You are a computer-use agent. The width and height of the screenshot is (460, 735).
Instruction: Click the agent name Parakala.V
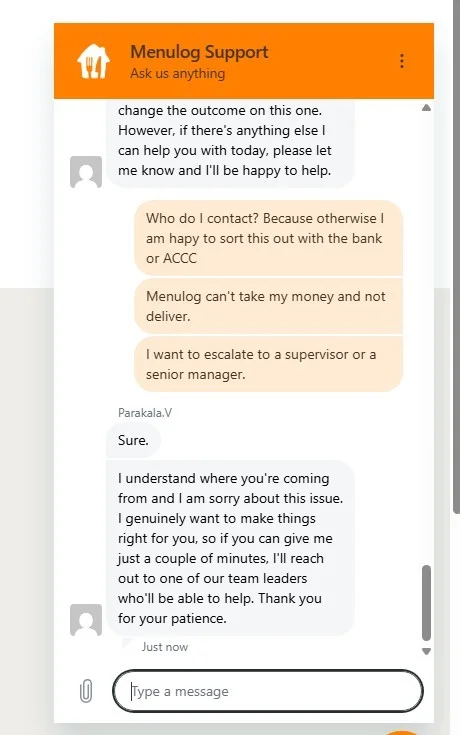coord(145,412)
